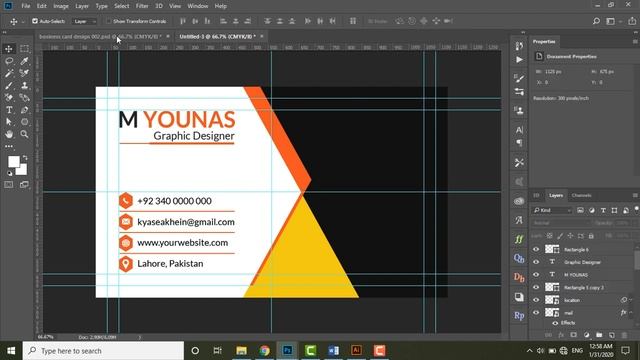Select the Rectangular Marquee tool
This screenshot has width=640, height=360.
(24, 49)
